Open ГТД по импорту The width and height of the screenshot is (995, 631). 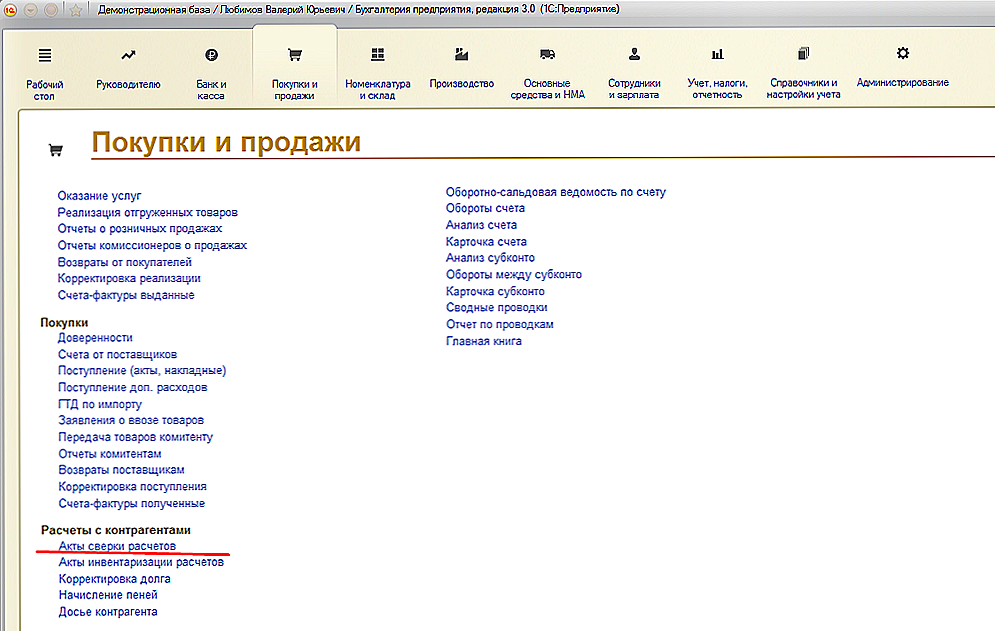(100, 404)
